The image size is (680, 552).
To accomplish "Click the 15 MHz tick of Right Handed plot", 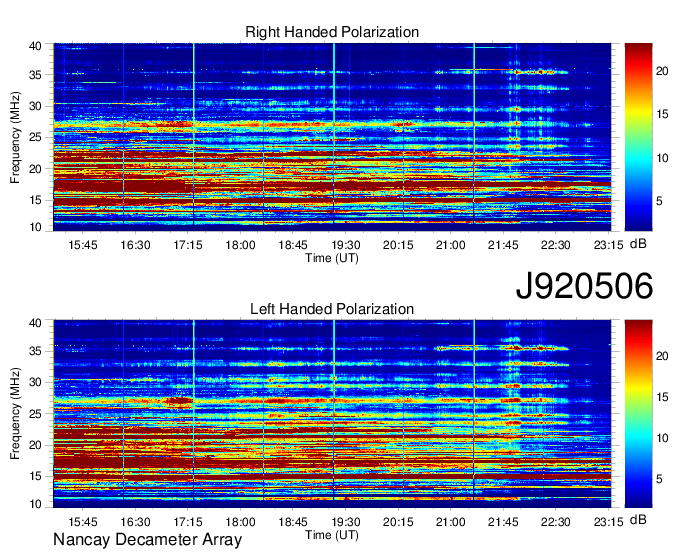I will point(35,200).
